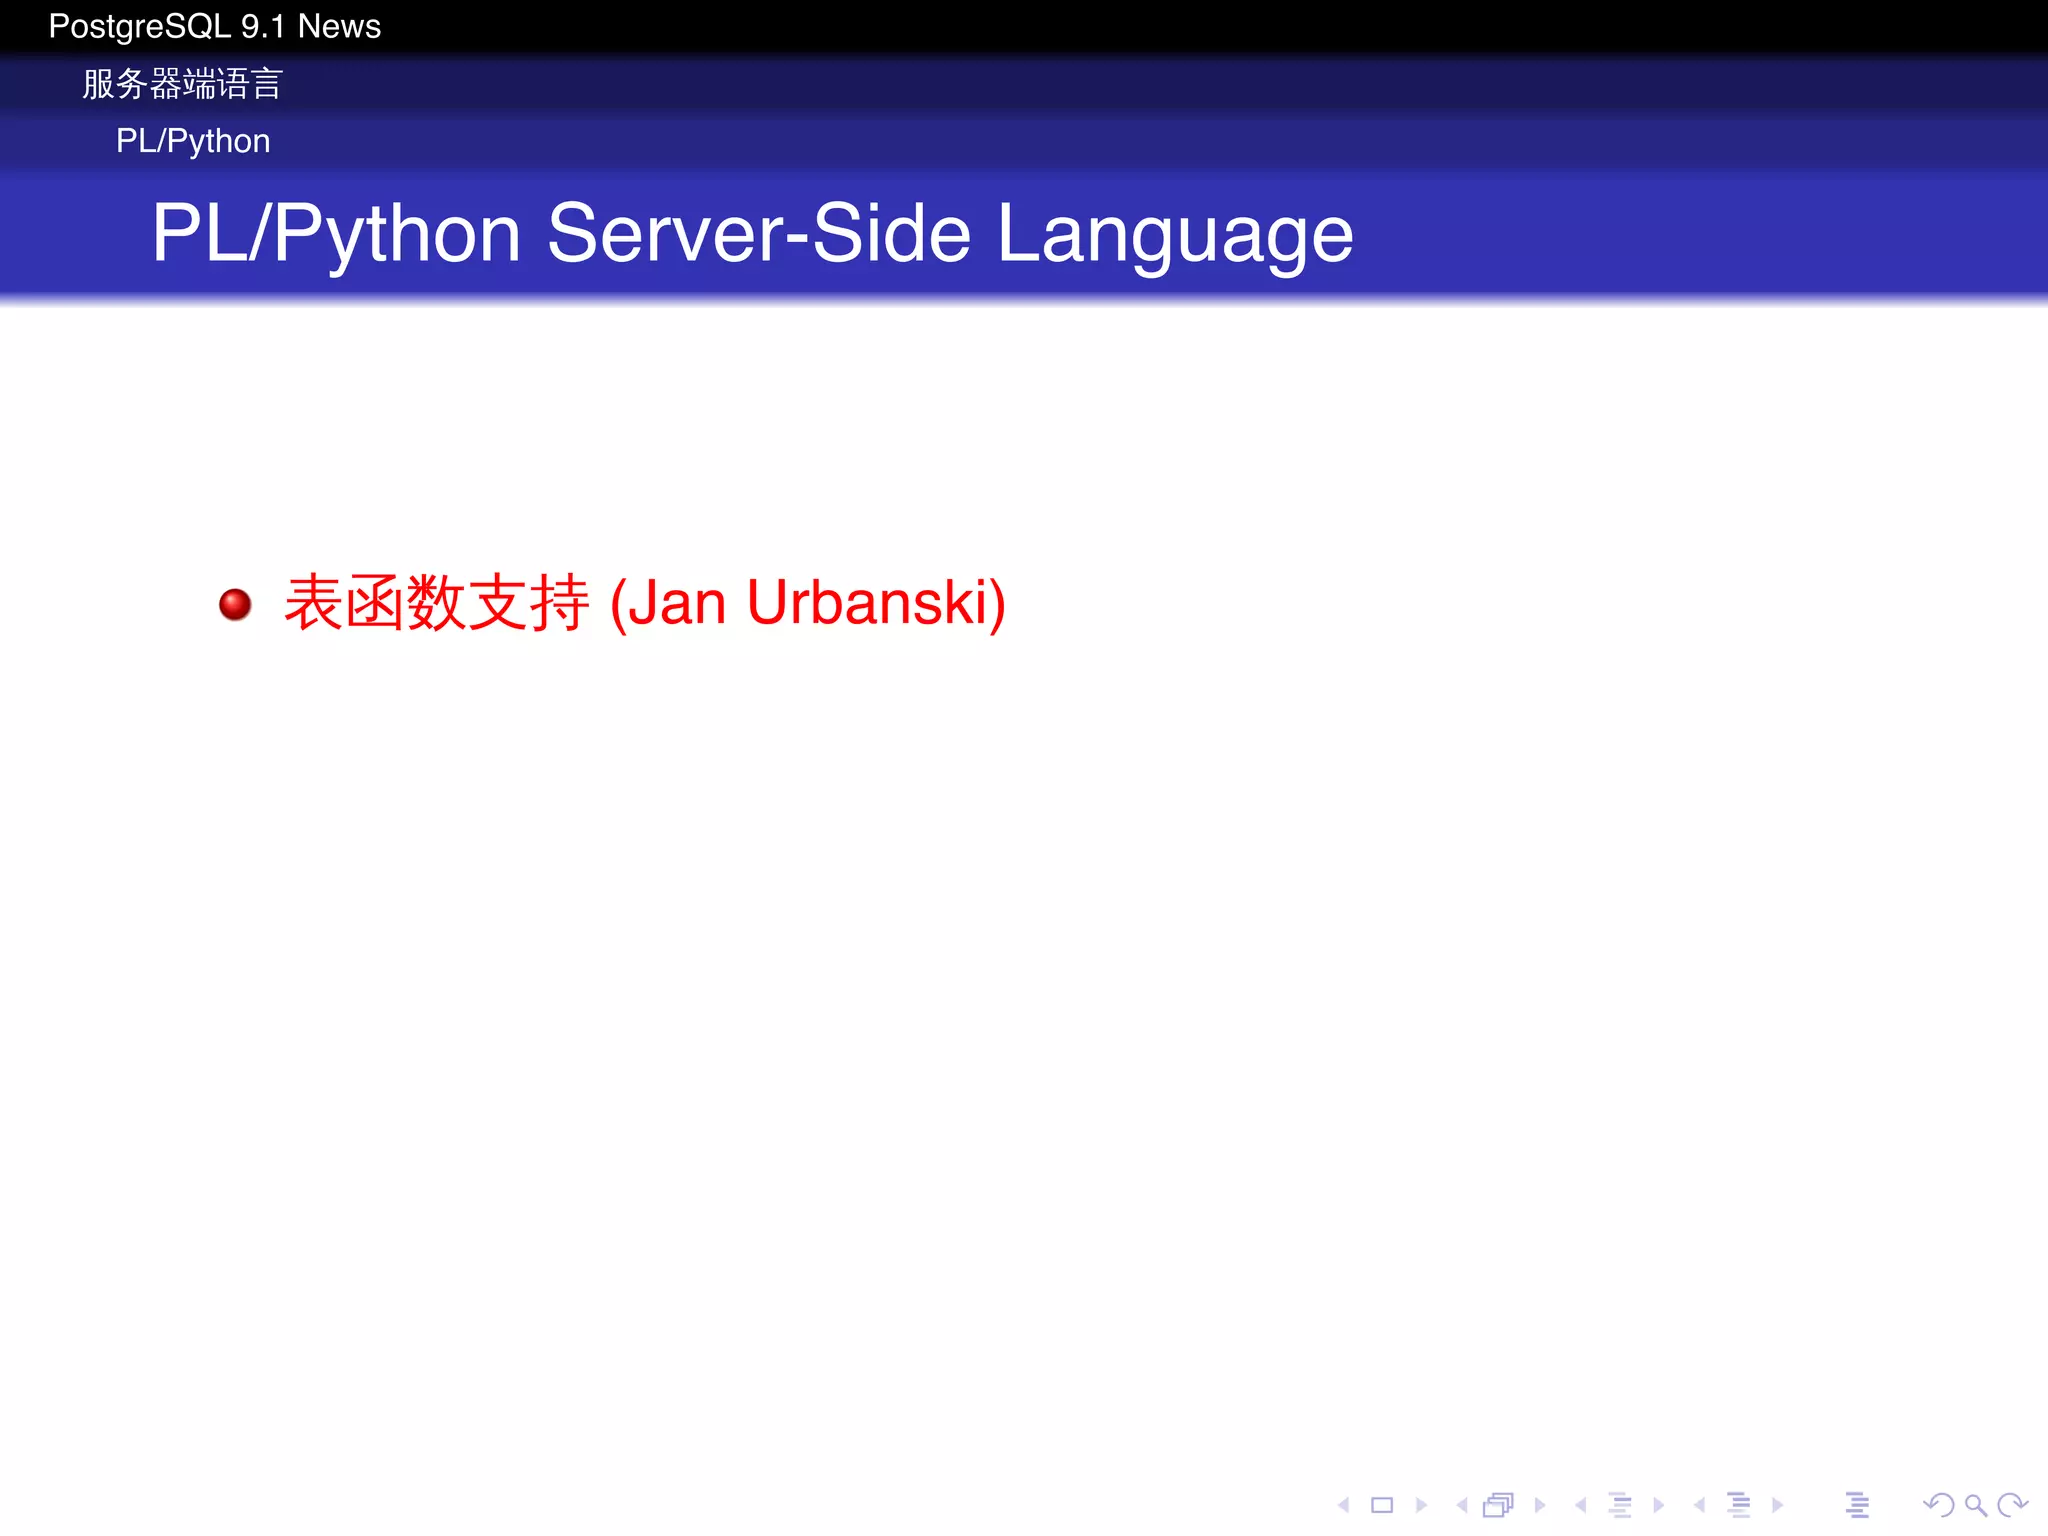Click the red sphere bullet marker
The image size is (2048, 1536).
236,604
